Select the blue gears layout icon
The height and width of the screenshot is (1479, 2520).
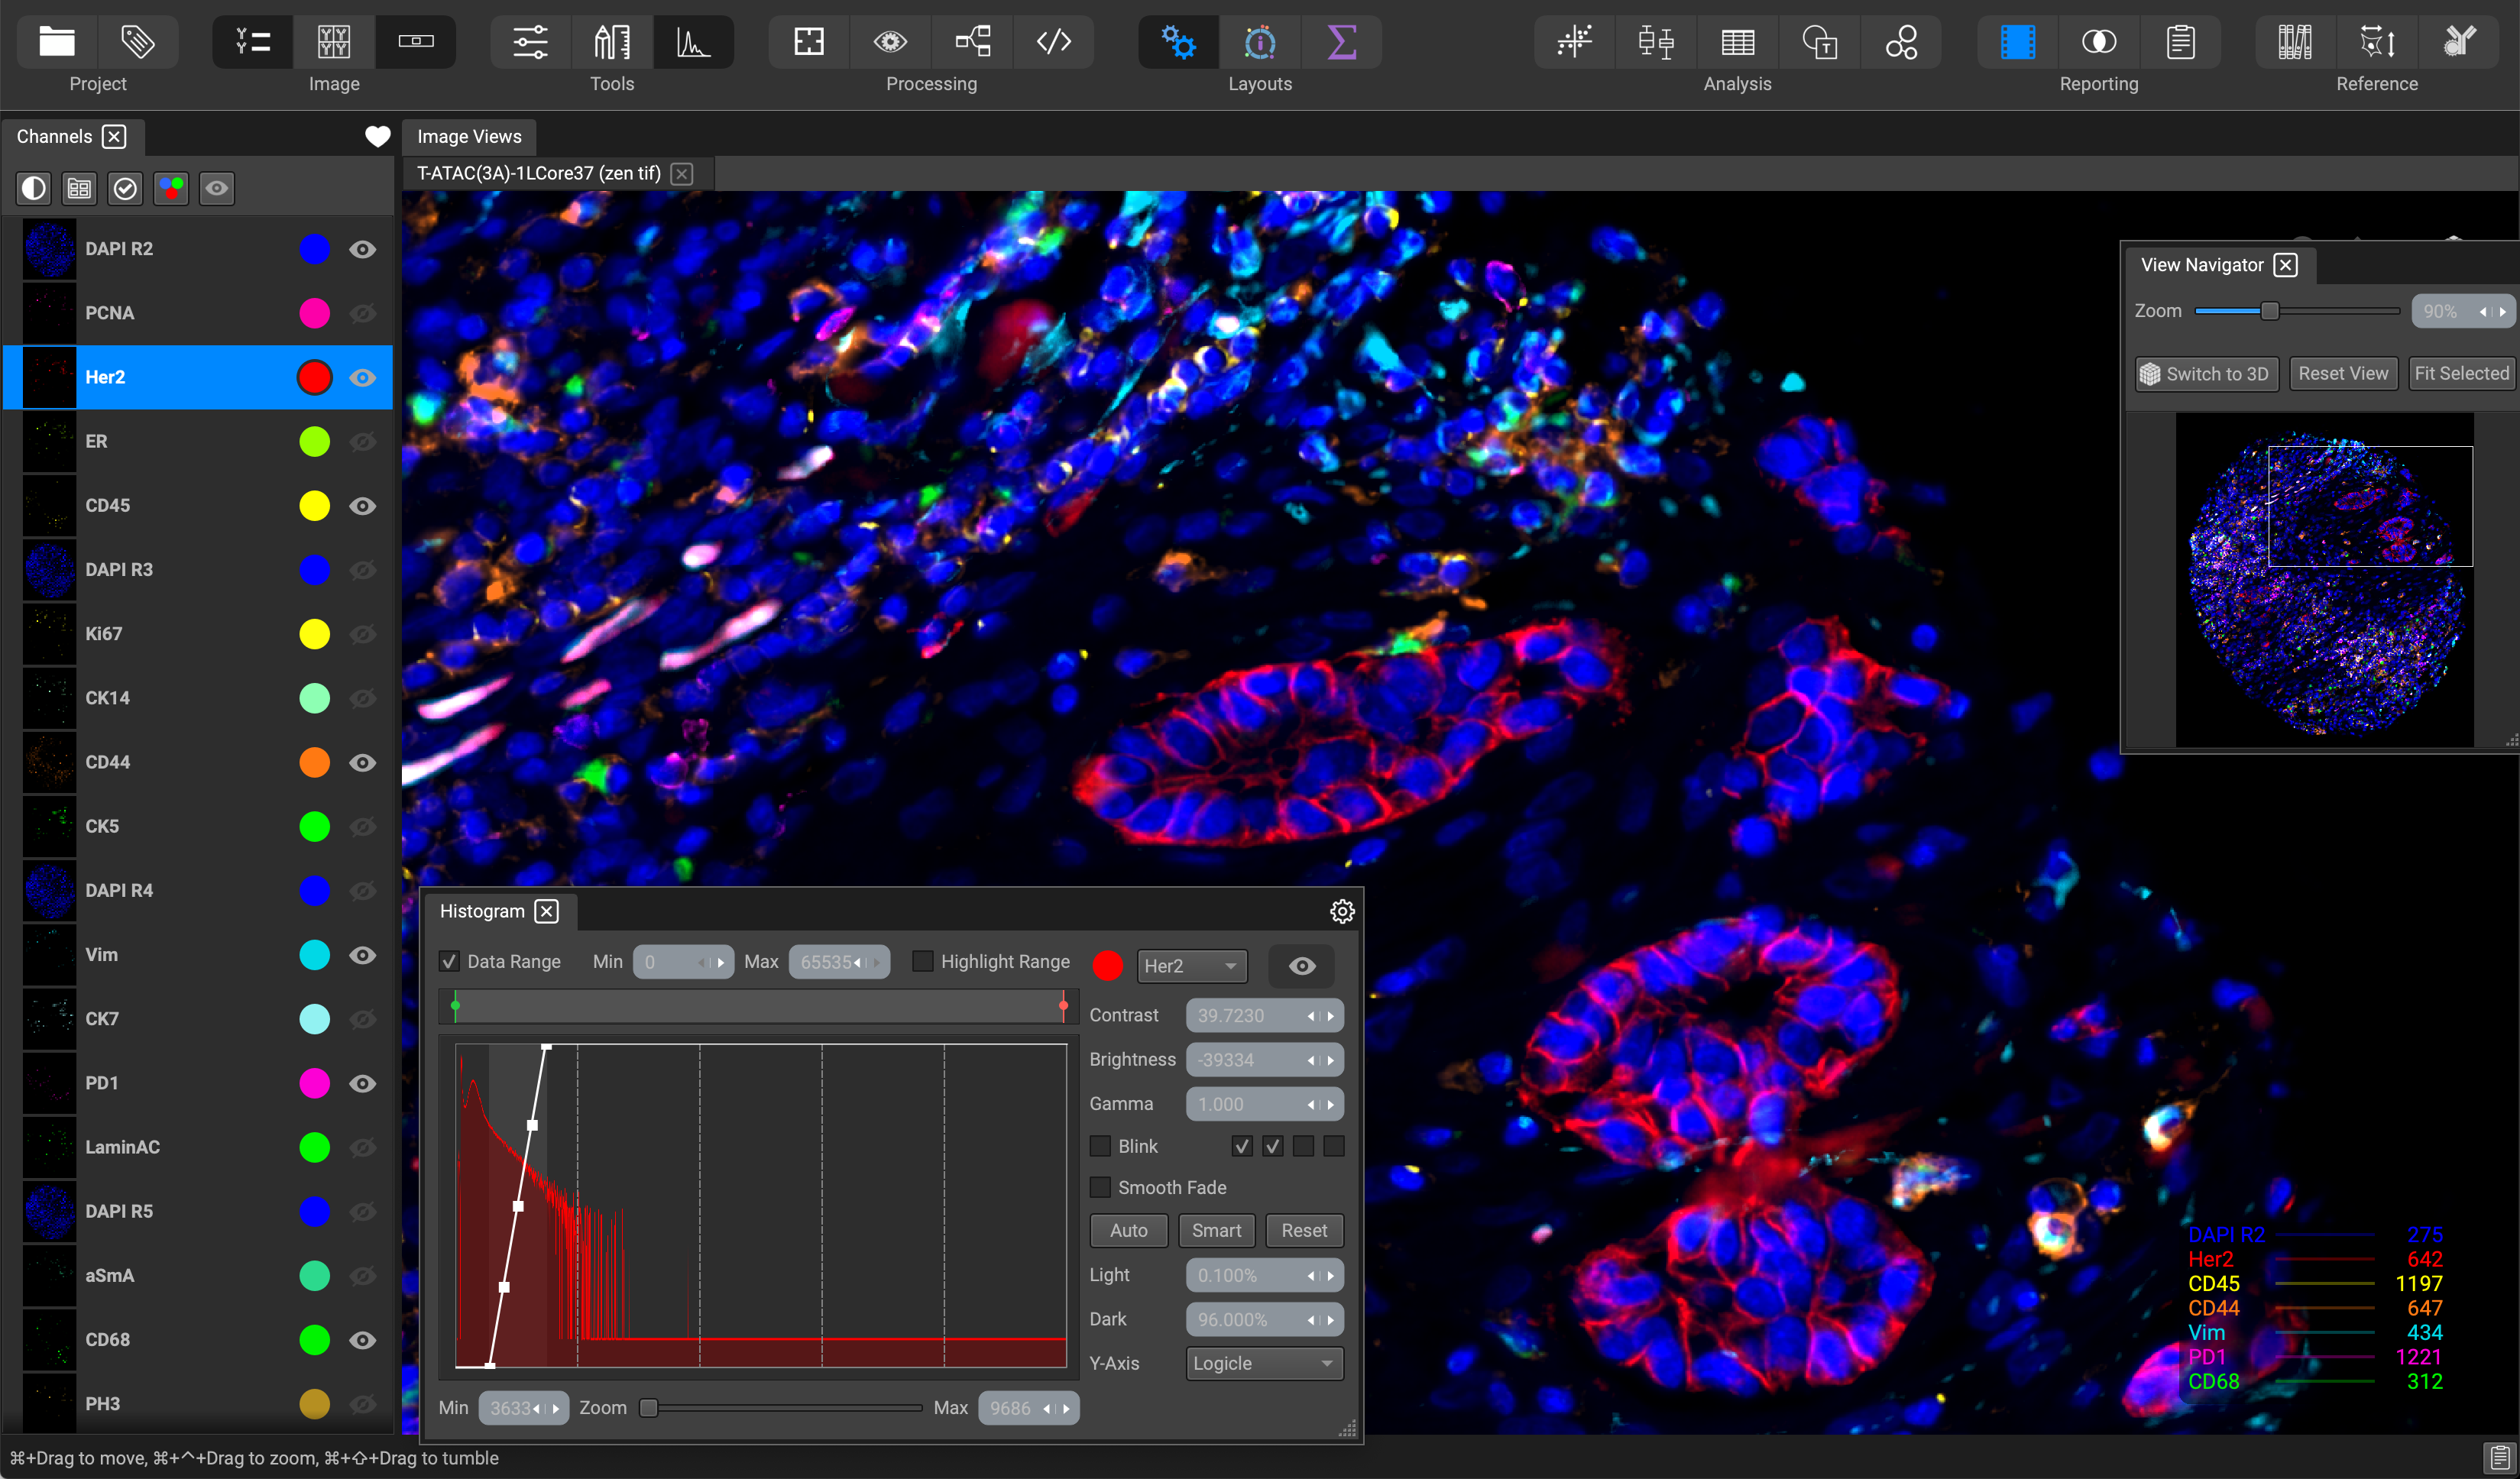coord(1179,41)
